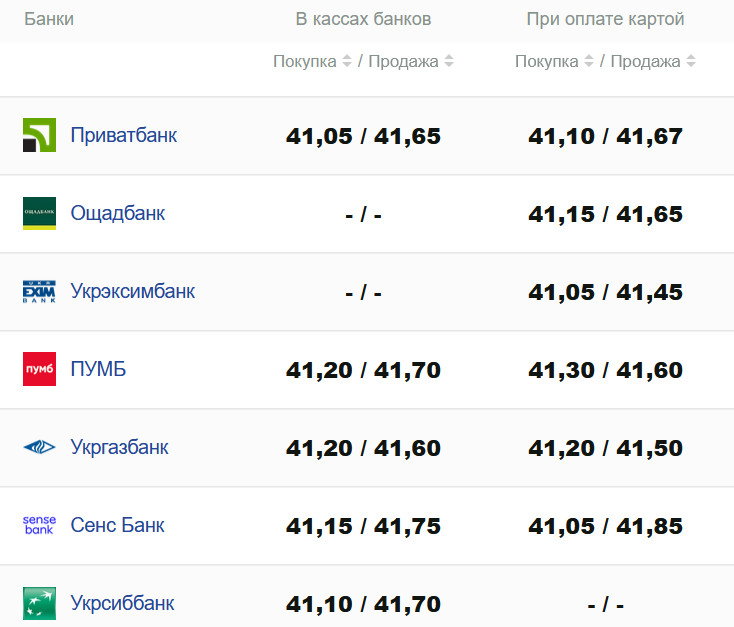Go to the Сенс Банк page link

[117, 525]
